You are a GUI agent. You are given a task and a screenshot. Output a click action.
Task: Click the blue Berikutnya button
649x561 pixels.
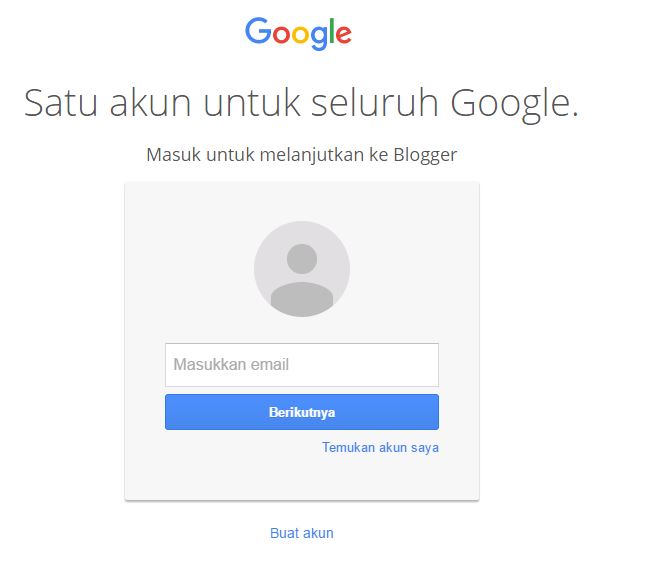tap(302, 412)
